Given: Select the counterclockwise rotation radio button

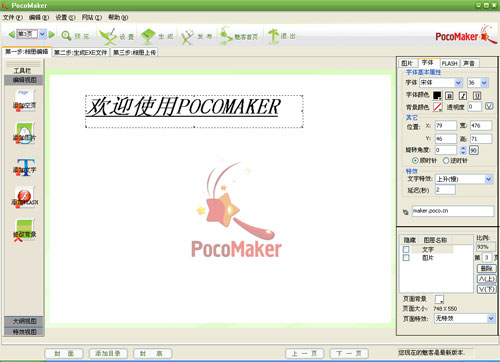Looking at the screenshot, I should 446,161.
